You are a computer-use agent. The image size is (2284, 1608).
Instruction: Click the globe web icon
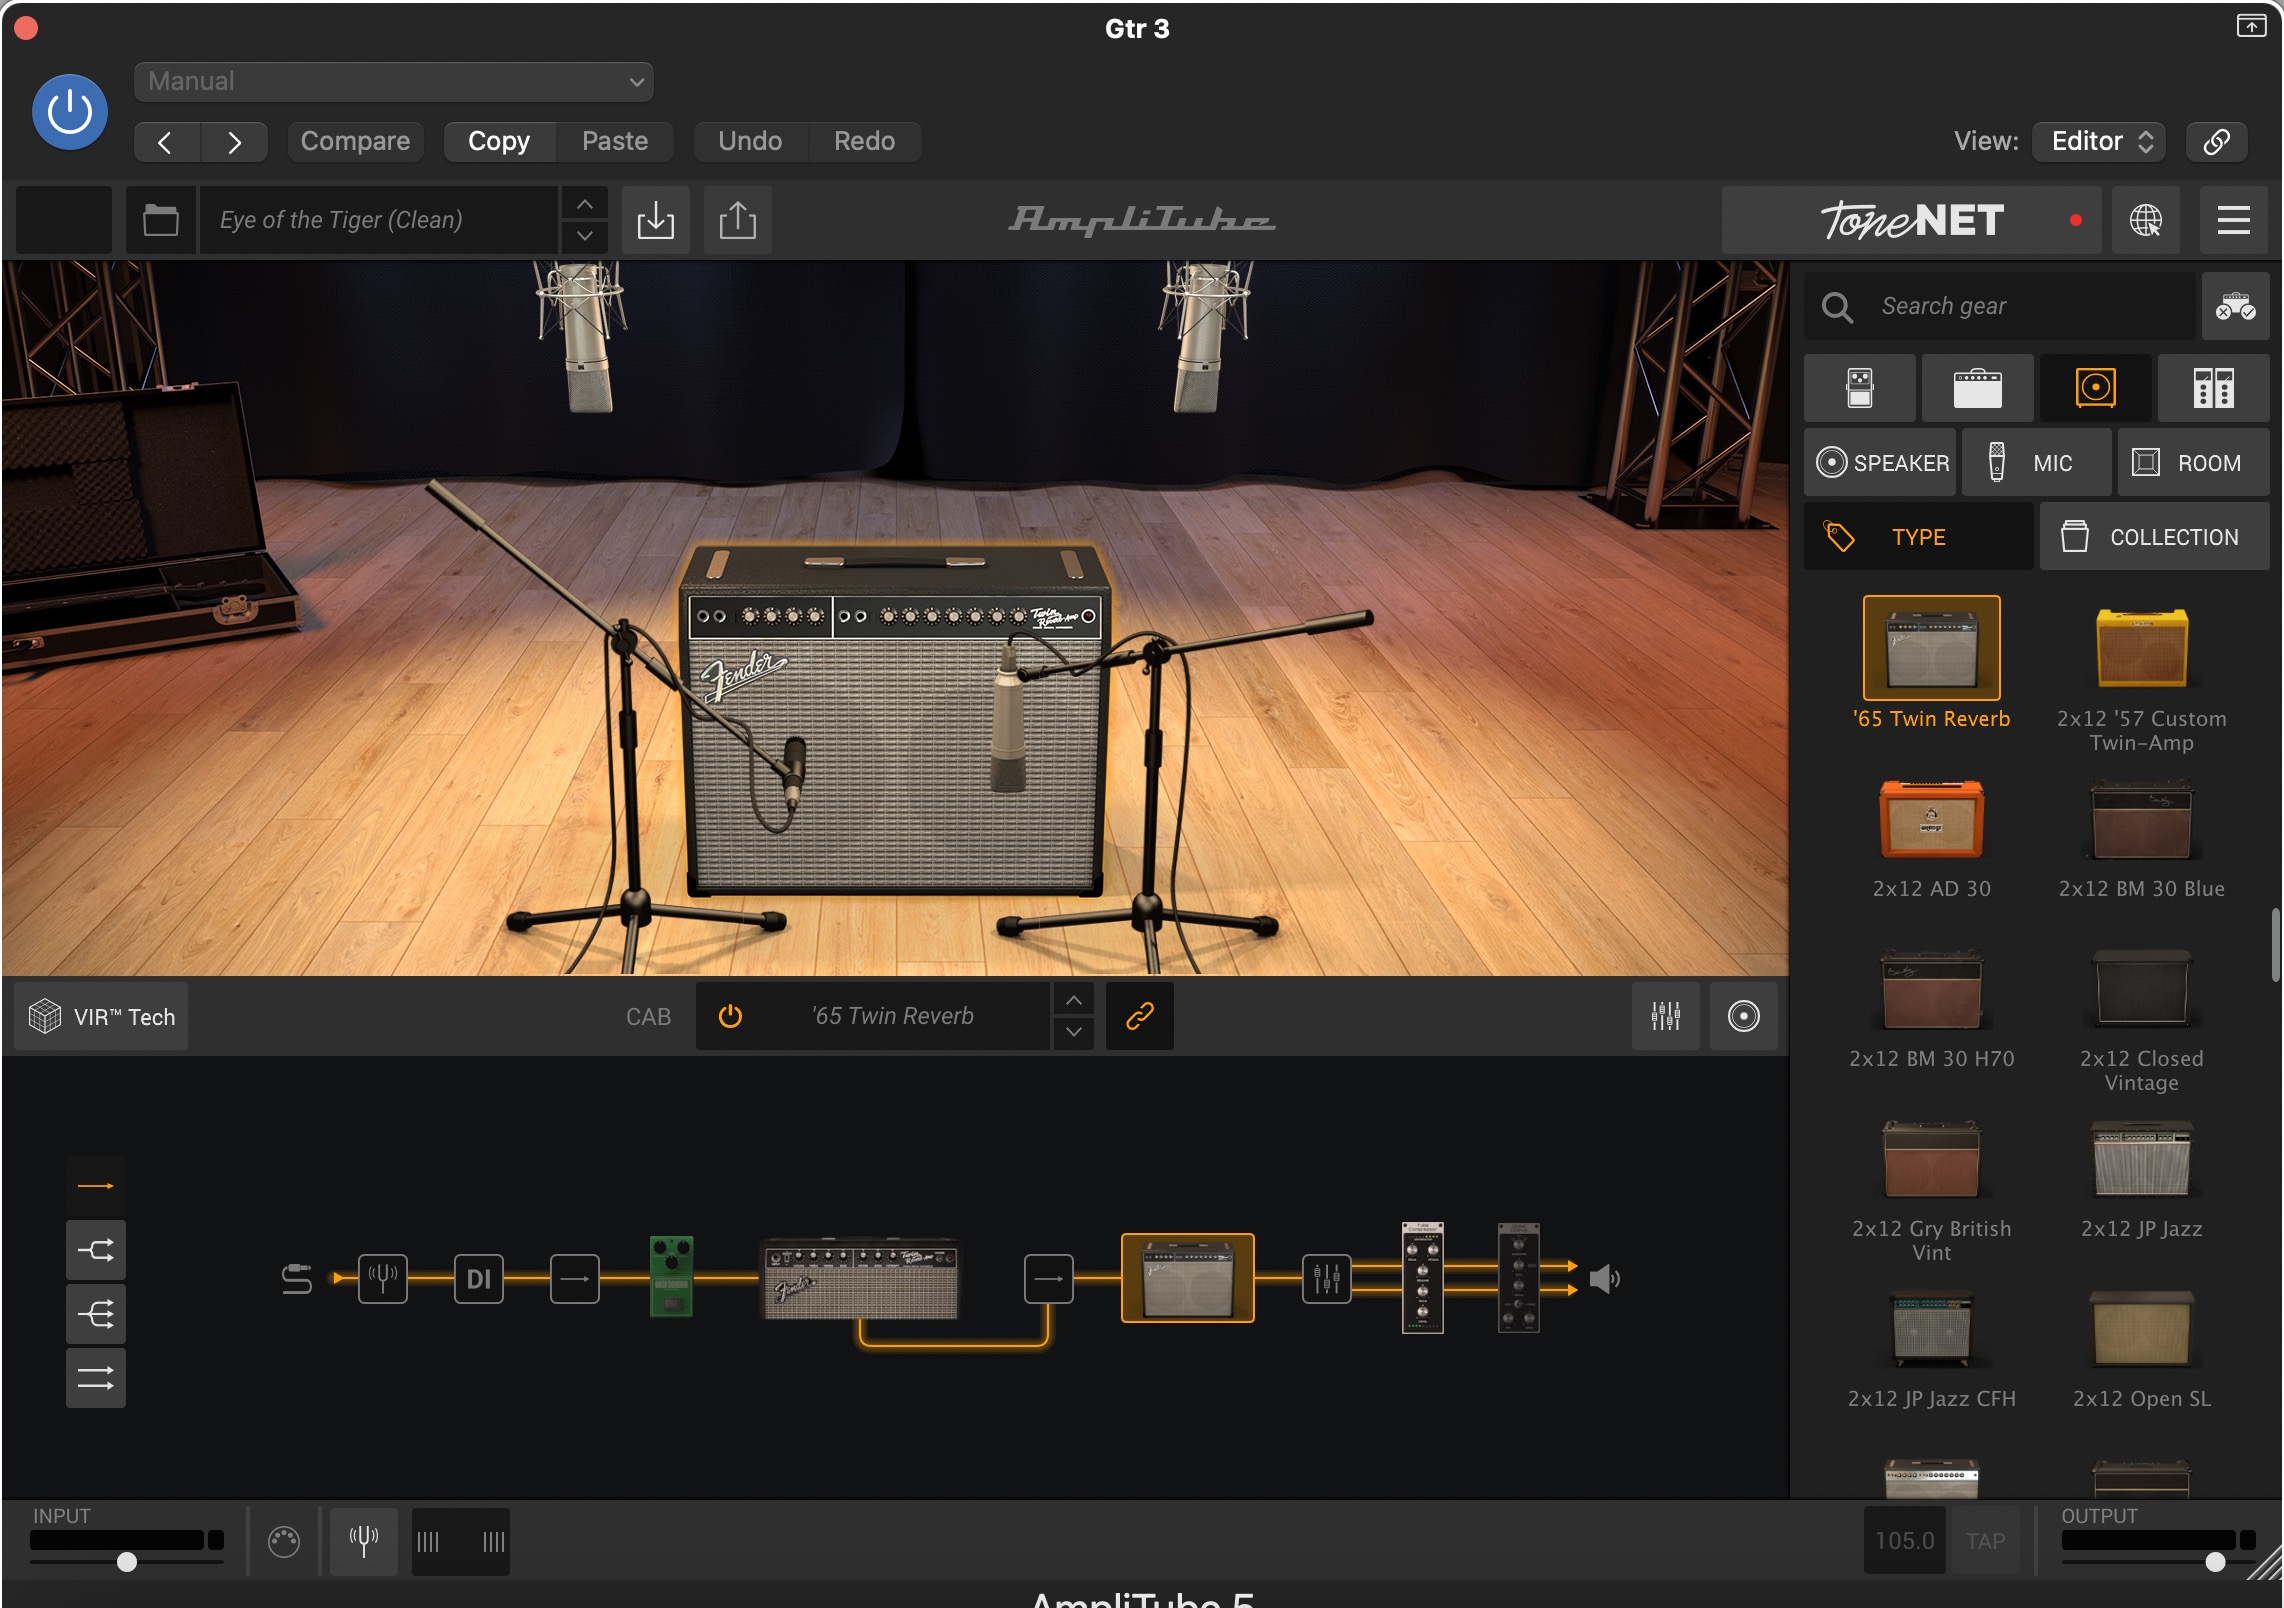click(2146, 220)
